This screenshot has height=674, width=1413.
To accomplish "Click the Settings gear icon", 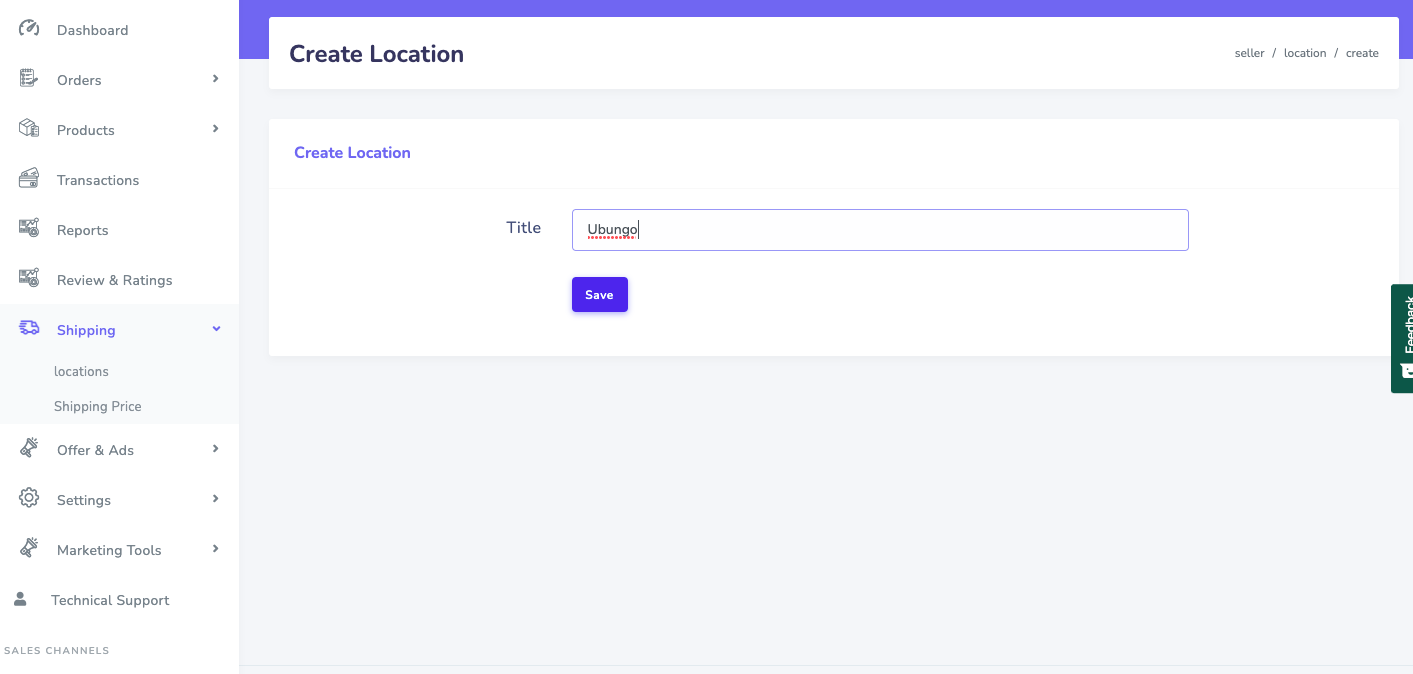I will click(x=29, y=498).
